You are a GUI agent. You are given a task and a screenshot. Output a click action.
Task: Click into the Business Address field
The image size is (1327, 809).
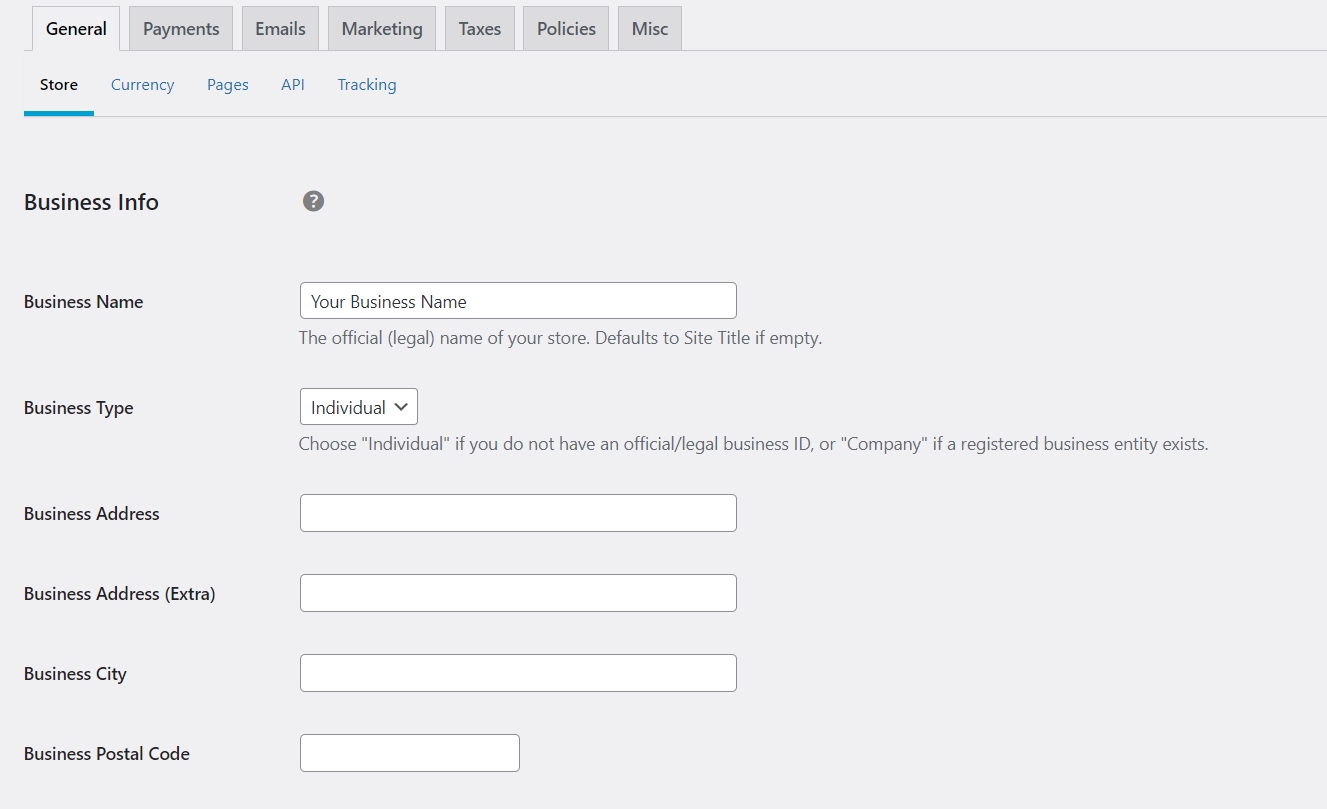click(x=518, y=513)
